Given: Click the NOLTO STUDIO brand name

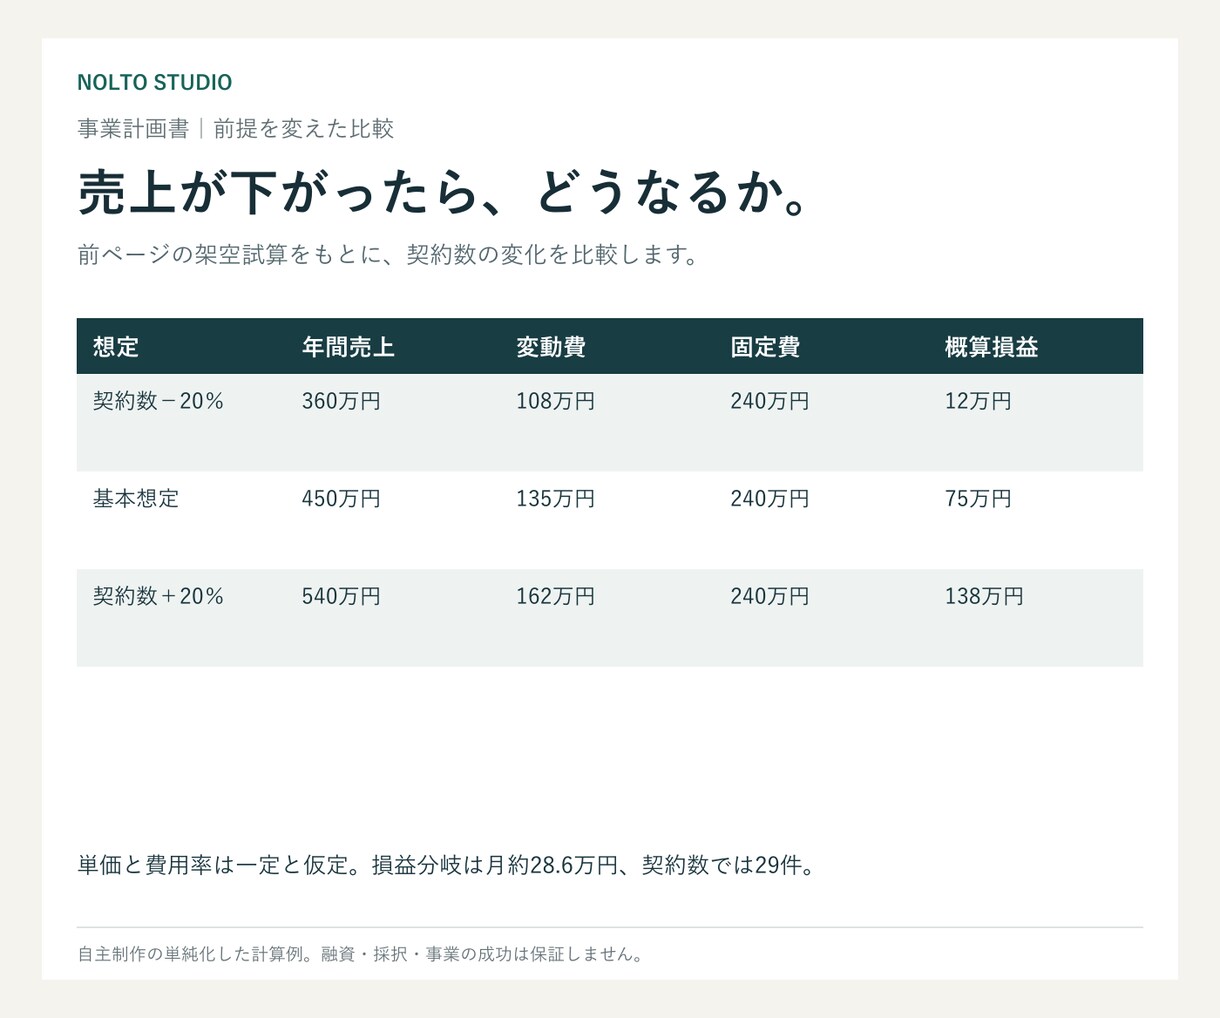Looking at the screenshot, I should coord(154,82).
